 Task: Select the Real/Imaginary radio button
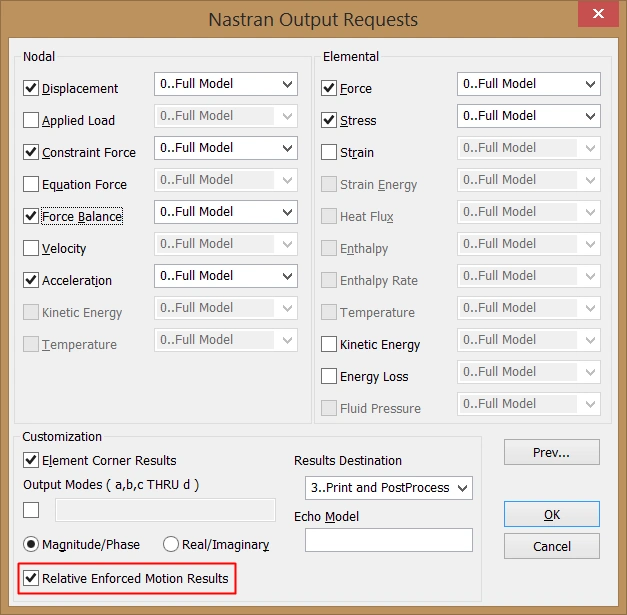(171, 544)
